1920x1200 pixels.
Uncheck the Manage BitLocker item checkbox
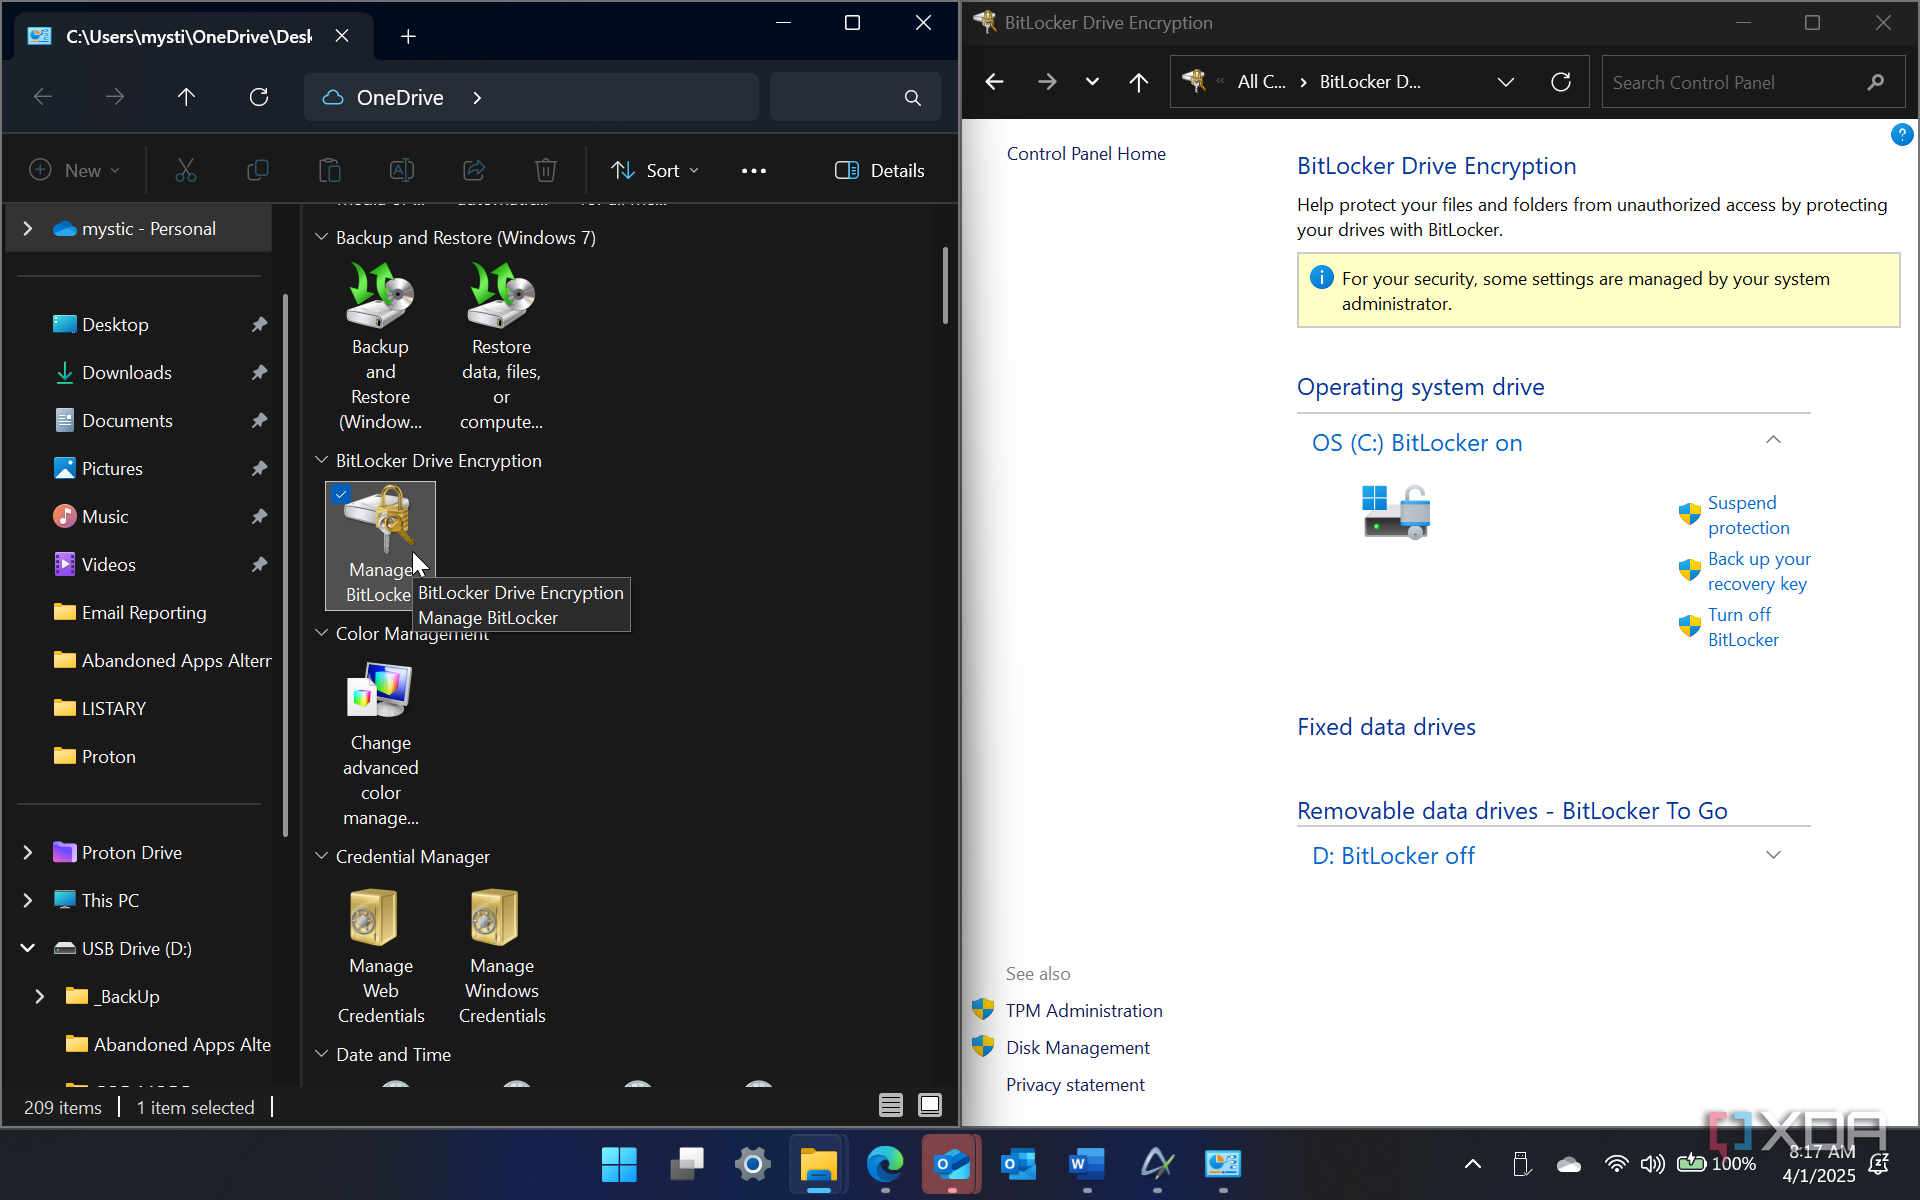(x=341, y=494)
